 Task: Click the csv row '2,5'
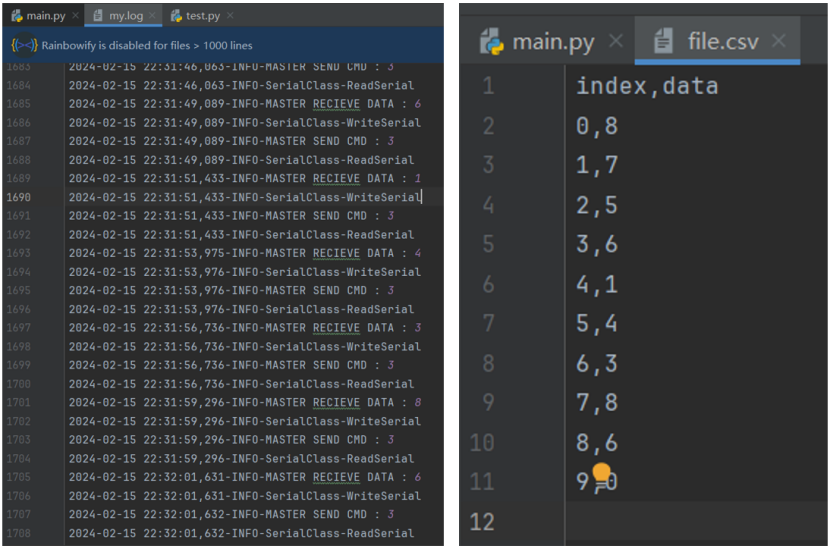597,205
